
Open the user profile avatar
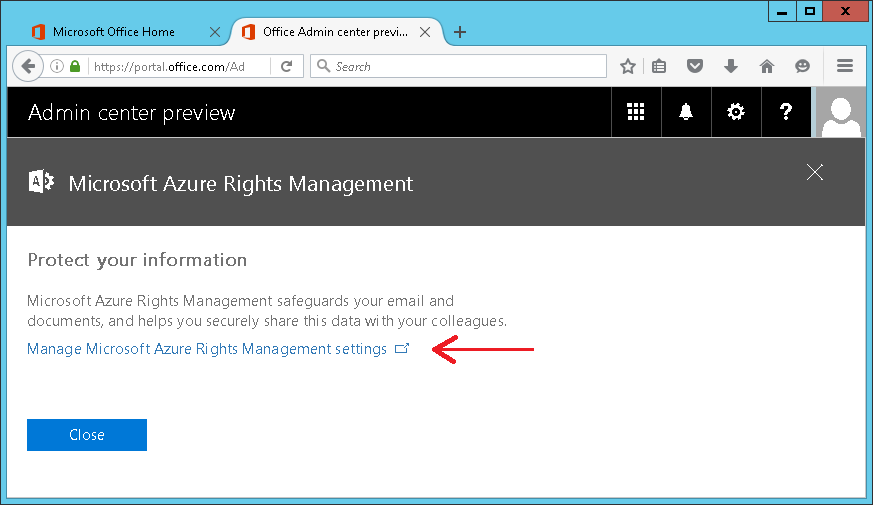tap(841, 113)
